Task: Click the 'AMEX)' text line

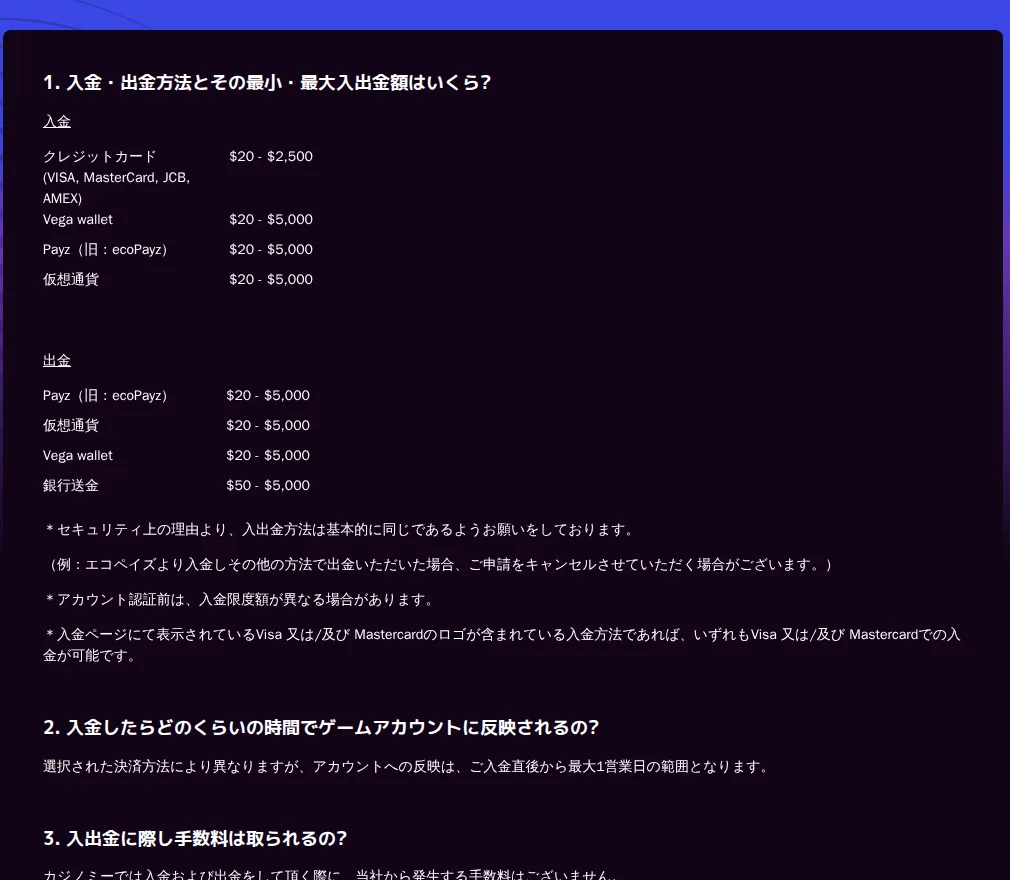Action: point(62,198)
